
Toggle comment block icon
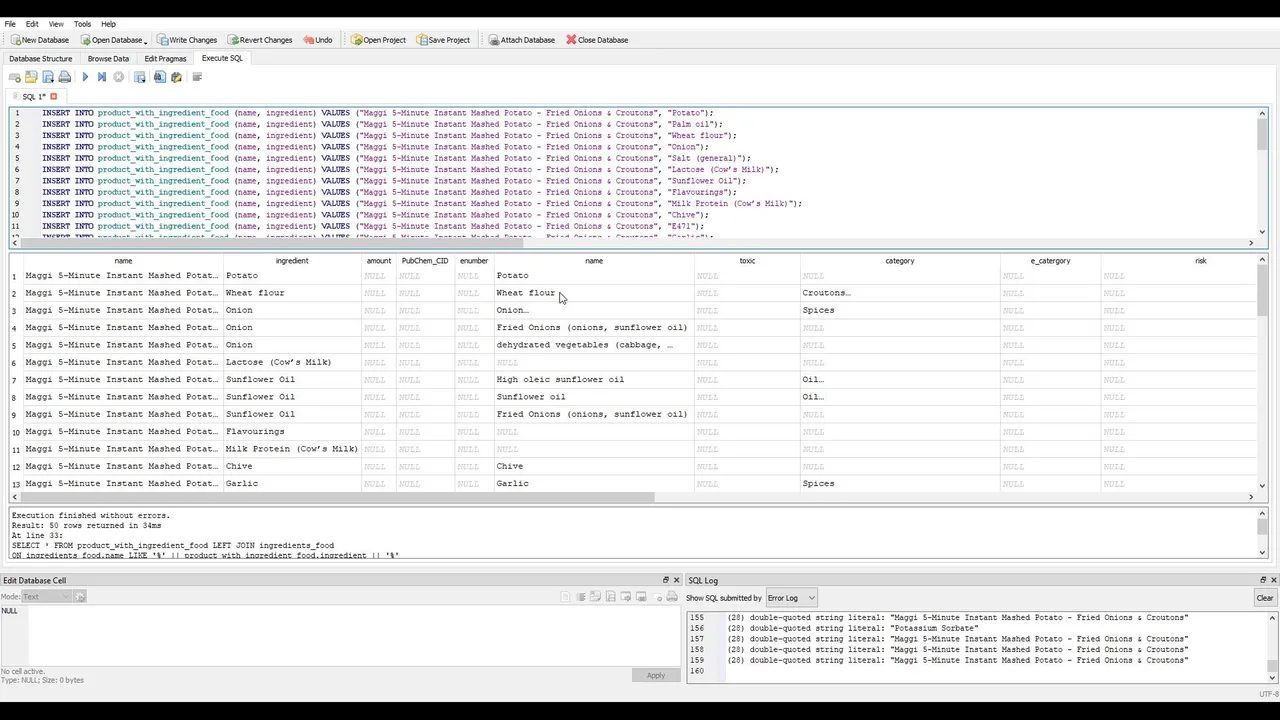(x=197, y=77)
